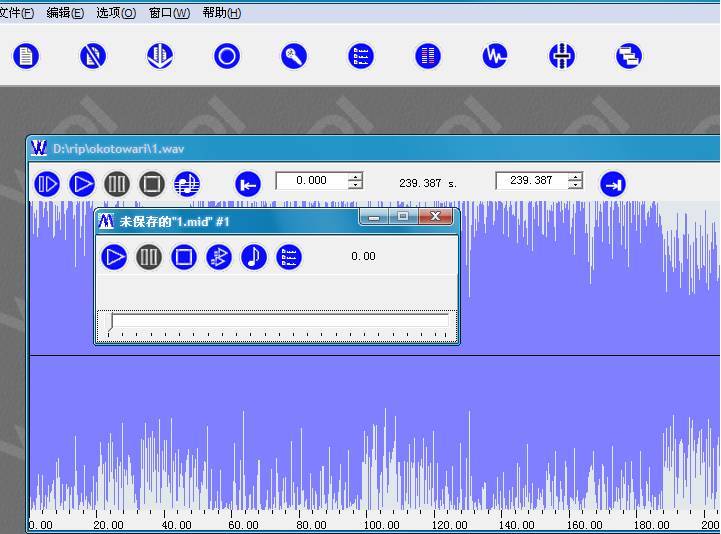This screenshot has width=721, height=534.
Task: Click the start time field showing 0.000
Action: [x=311, y=180]
